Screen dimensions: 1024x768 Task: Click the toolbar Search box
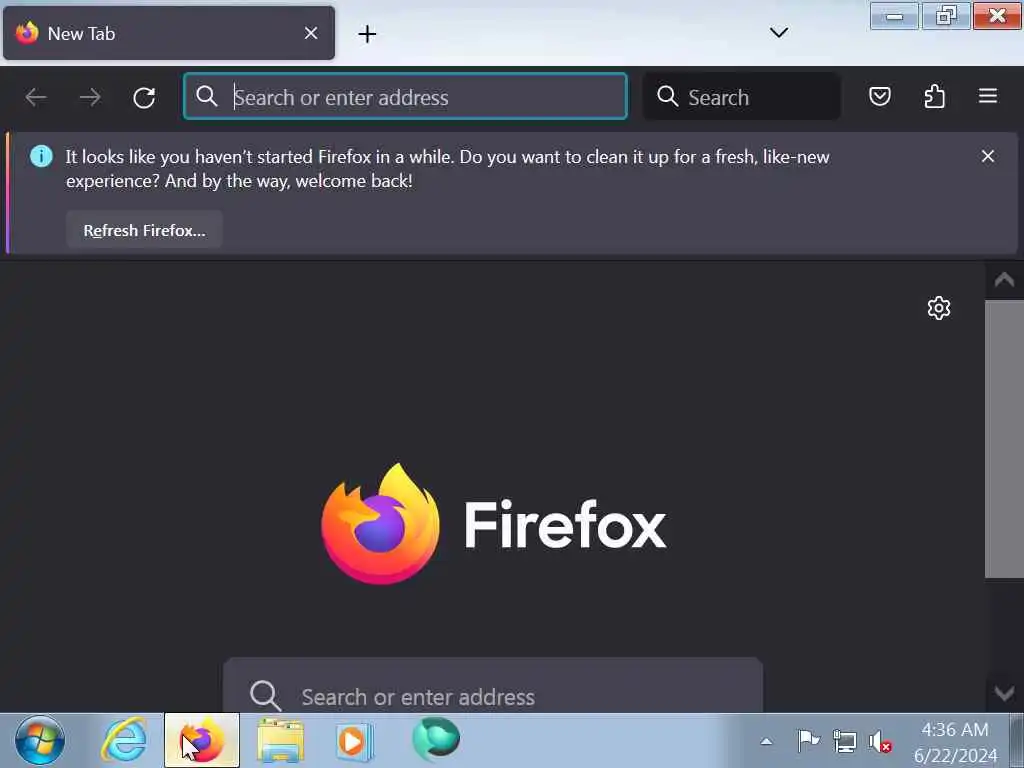click(742, 97)
